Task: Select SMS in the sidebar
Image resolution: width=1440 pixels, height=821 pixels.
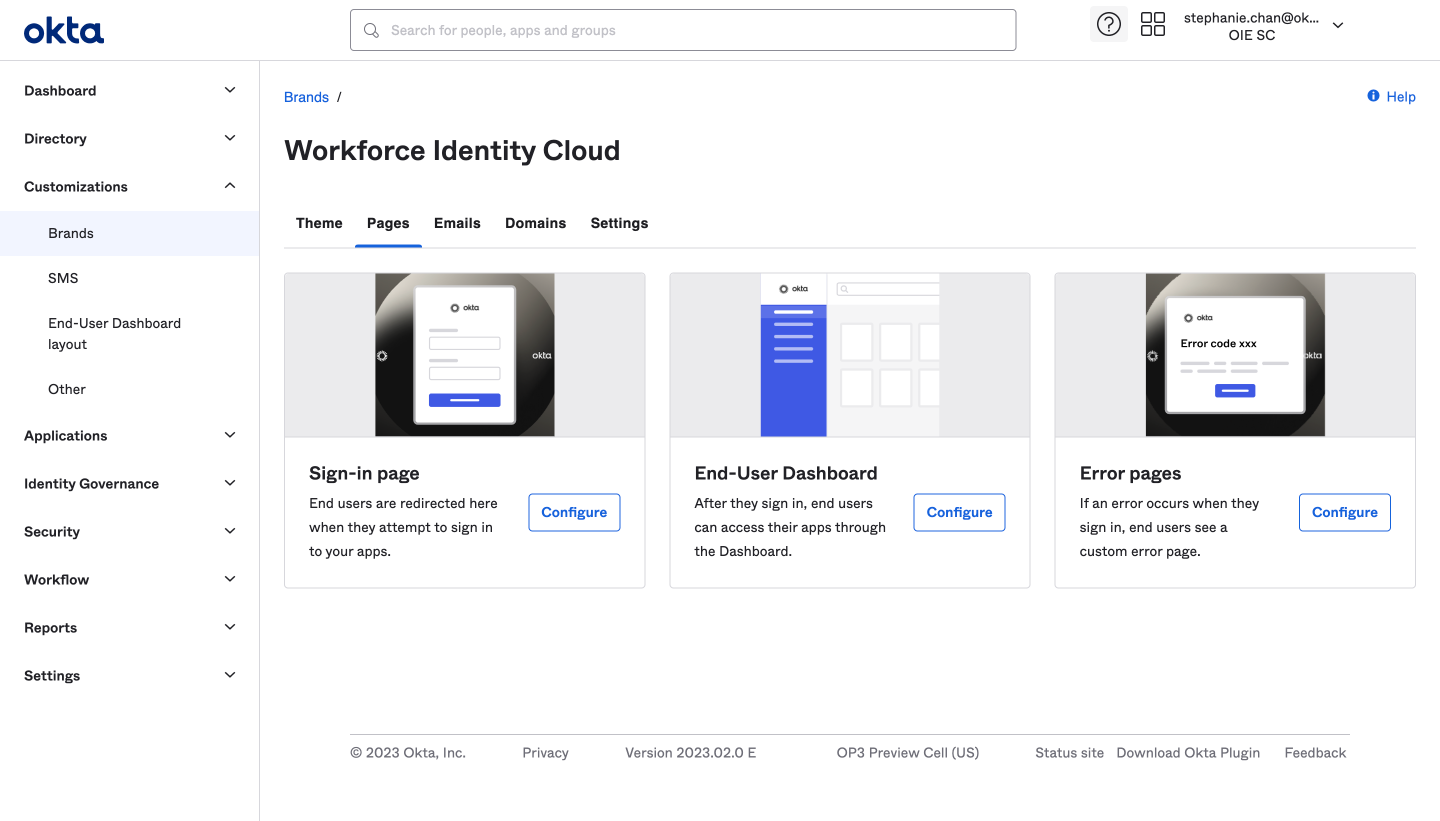Action: (x=130, y=278)
